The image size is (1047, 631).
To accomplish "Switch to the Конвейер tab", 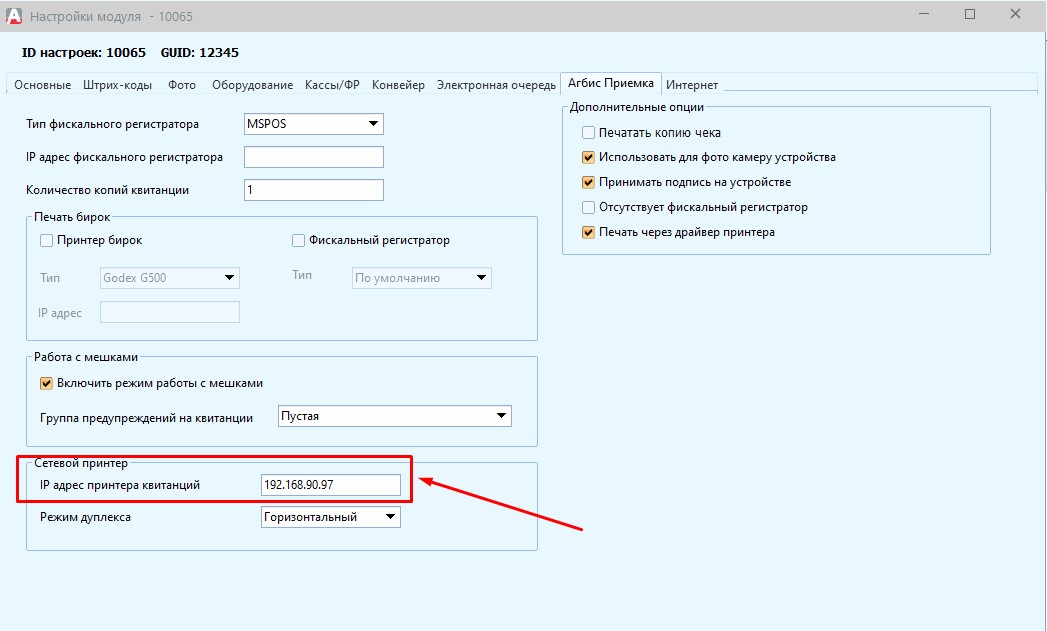I will coord(398,85).
